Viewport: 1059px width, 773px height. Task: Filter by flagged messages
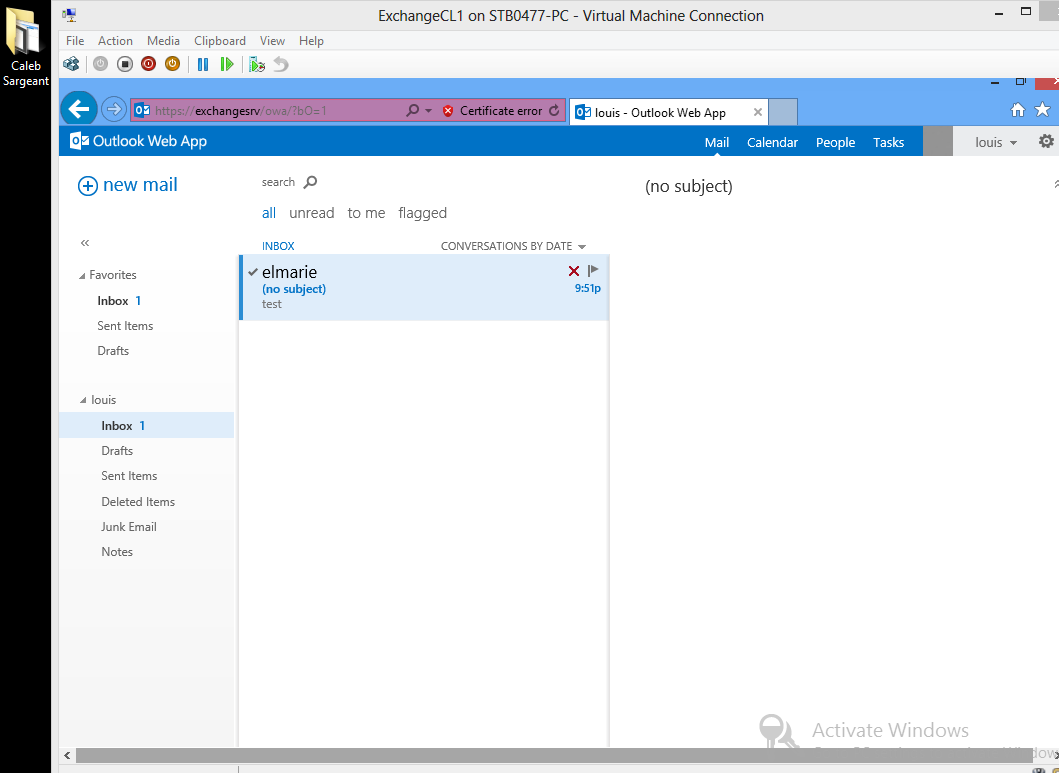(x=422, y=213)
